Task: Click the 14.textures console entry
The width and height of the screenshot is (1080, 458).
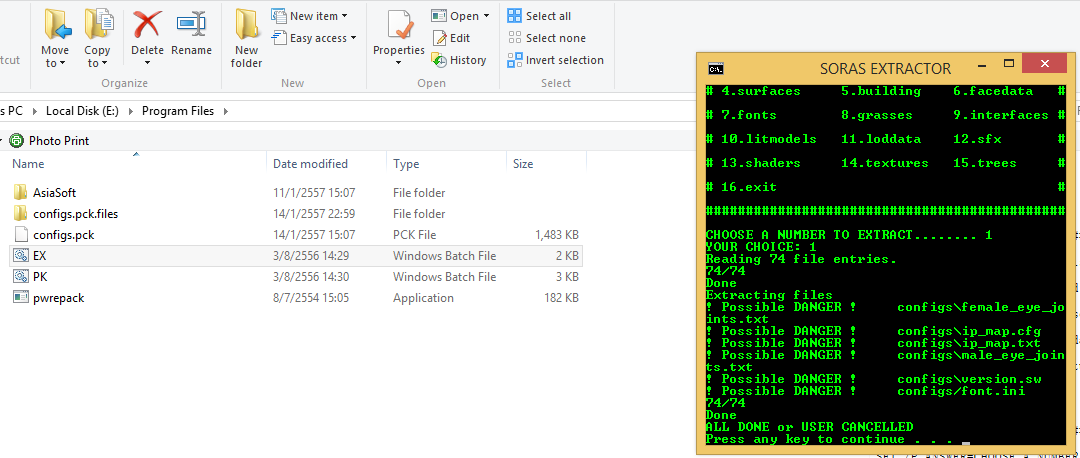Action: 884,163
